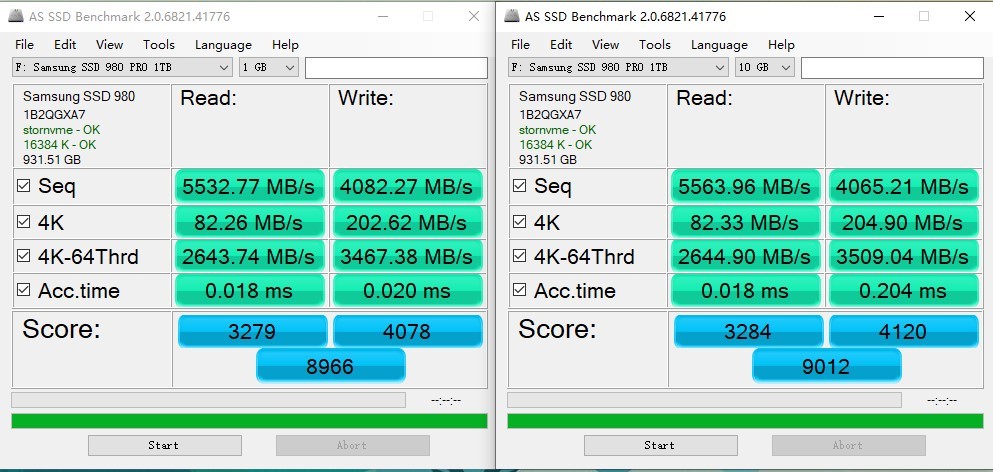This screenshot has height=472, width=993.
Task: Toggle 4K-64Thrd checkbox in the right window
Action: [x=519, y=256]
